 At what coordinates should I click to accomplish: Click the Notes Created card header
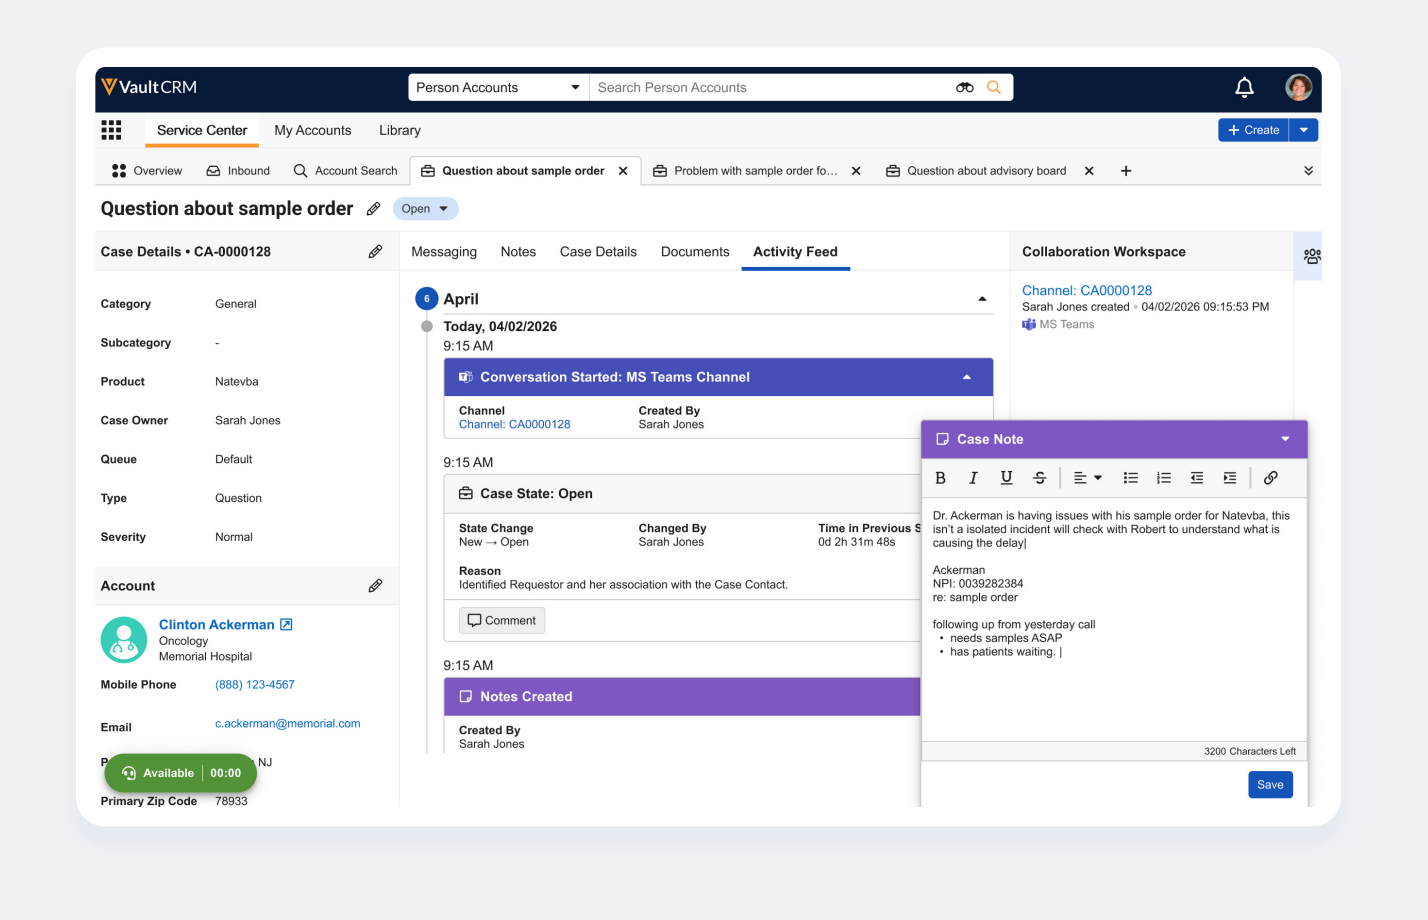[682, 697]
